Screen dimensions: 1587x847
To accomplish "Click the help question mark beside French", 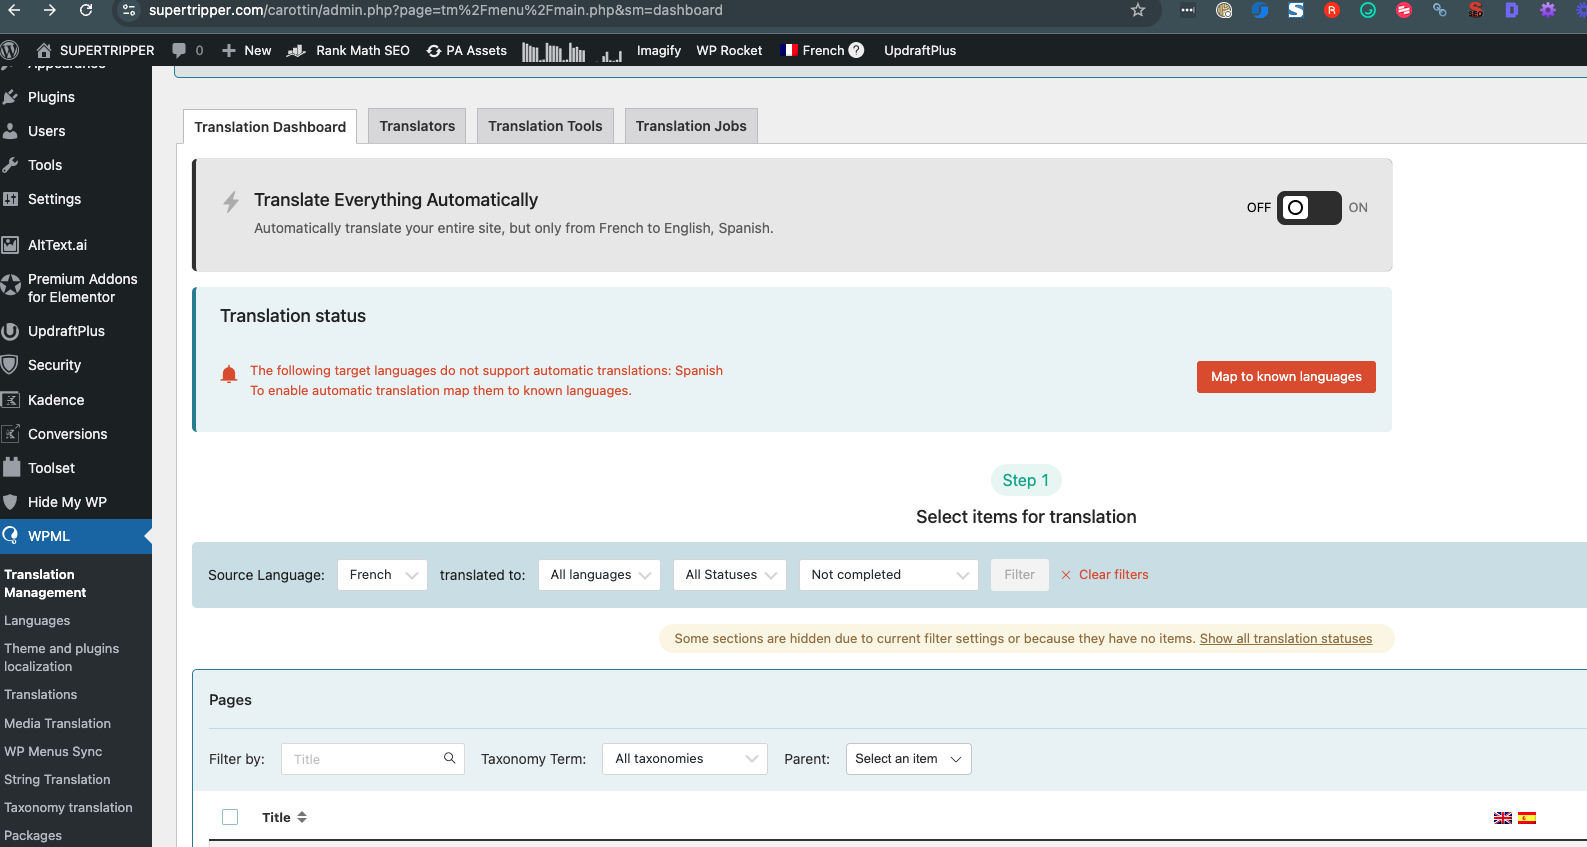I will click(x=857, y=50).
